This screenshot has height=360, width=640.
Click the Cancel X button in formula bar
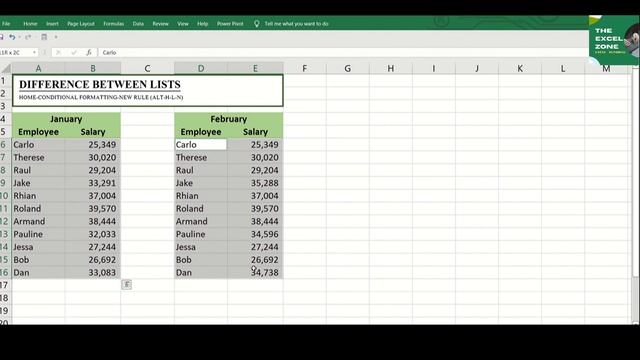[58, 53]
